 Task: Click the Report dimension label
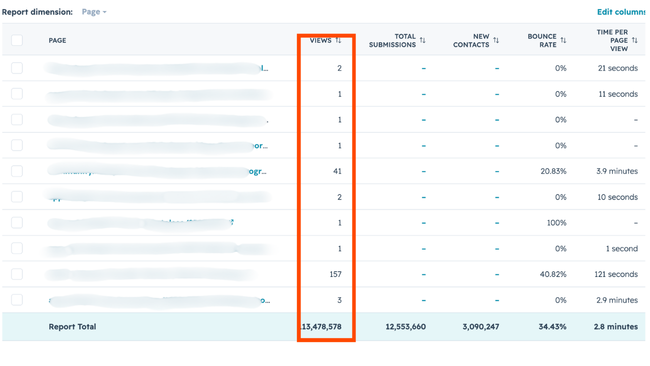click(x=37, y=12)
